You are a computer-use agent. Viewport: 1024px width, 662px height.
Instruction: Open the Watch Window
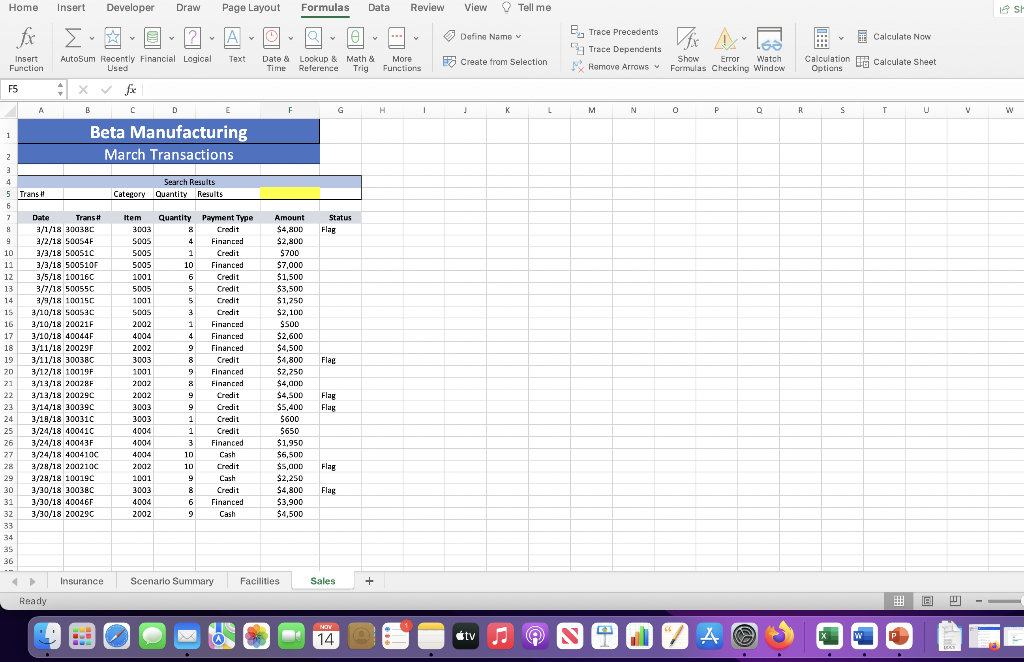click(x=769, y=47)
